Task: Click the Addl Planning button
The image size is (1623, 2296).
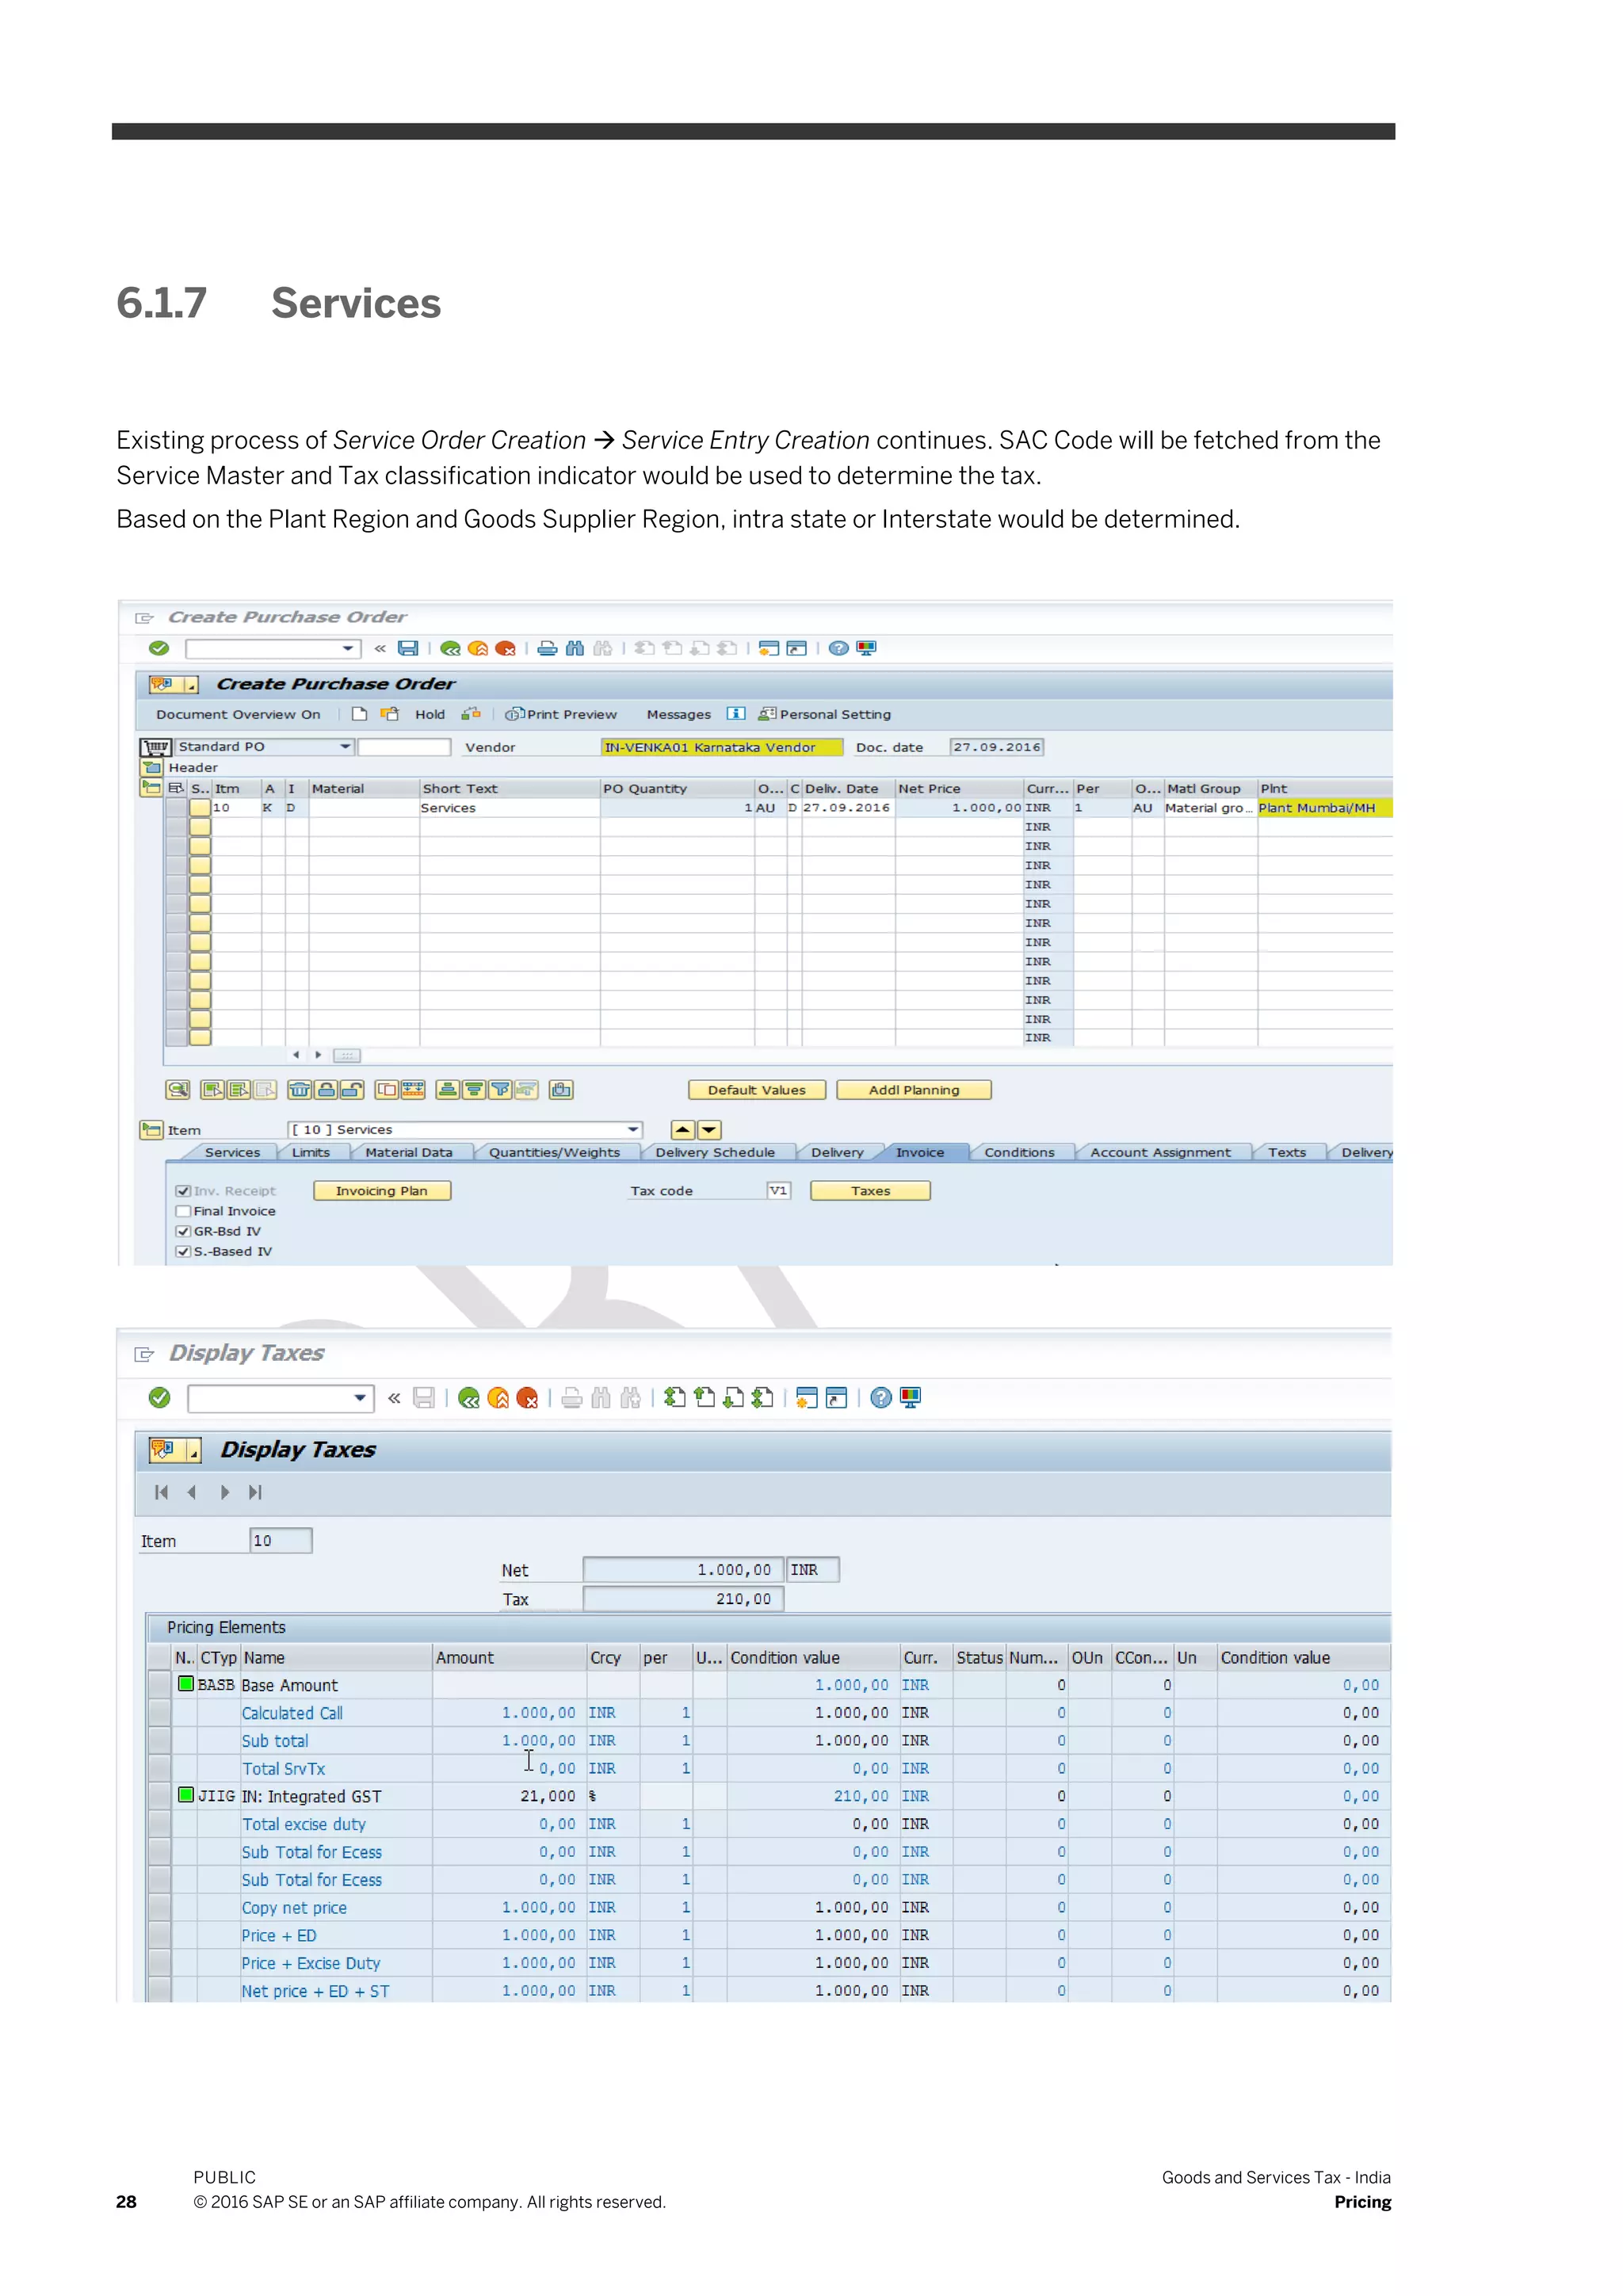Action: click(914, 1090)
